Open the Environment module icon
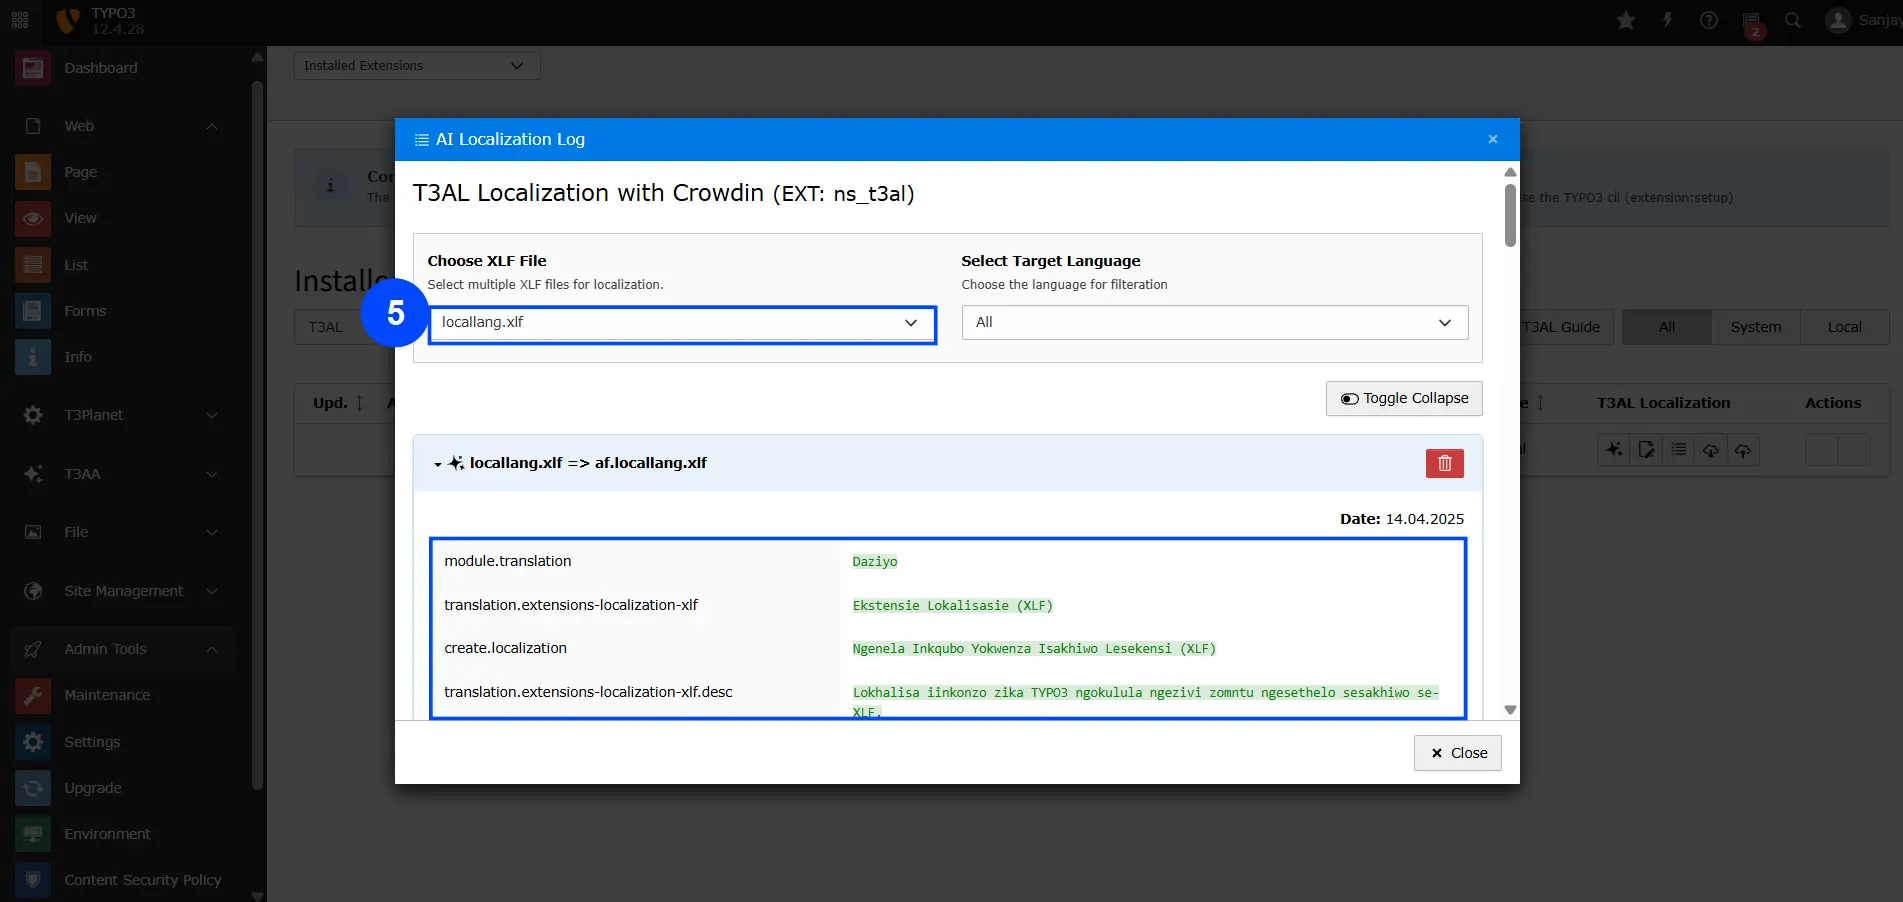Viewport: 1903px width, 902px height. pyautogui.click(x=33, y=834)
